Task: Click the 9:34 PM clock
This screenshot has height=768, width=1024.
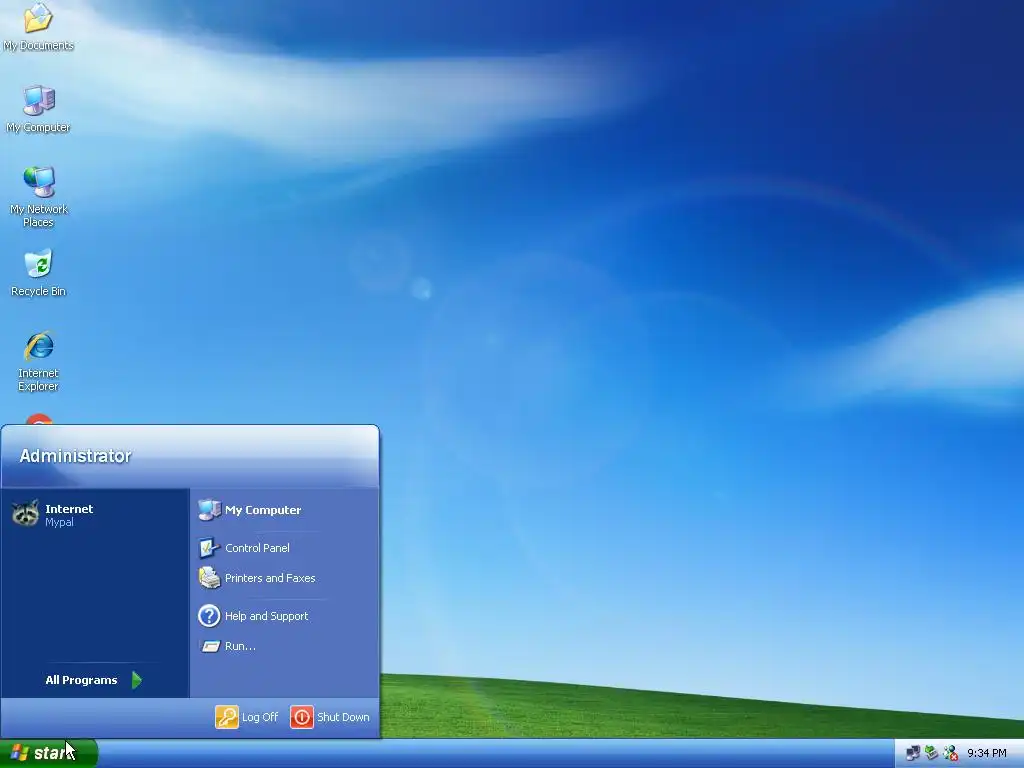Action: 986,754
